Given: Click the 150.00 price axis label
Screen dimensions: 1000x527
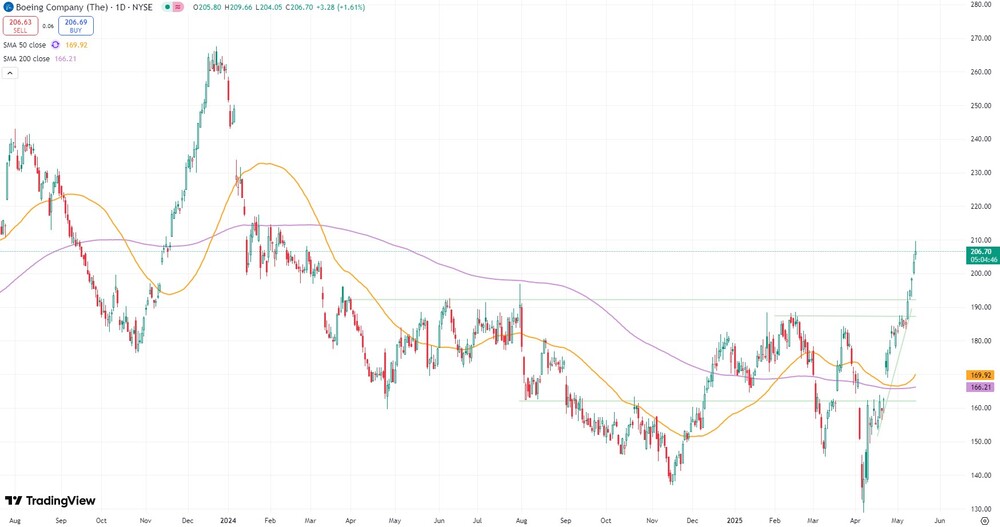Looking at the screenshot, I should click(x=980, y=442).
